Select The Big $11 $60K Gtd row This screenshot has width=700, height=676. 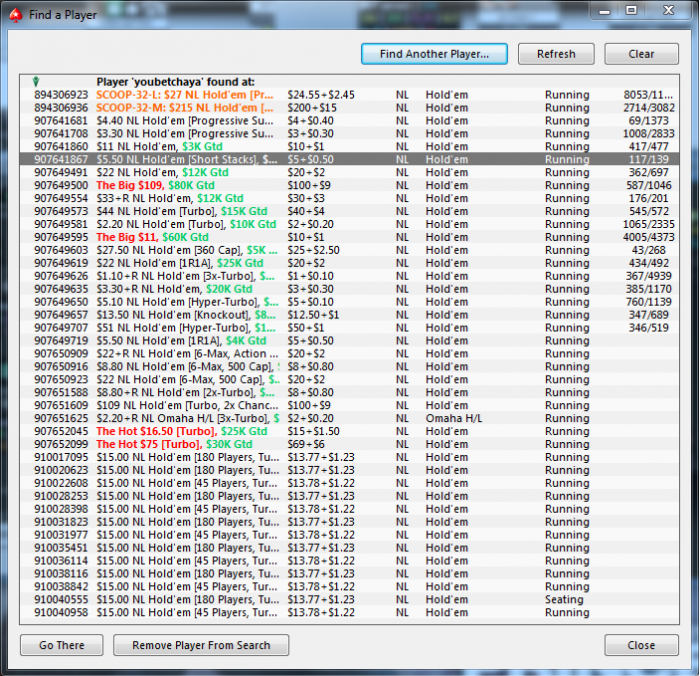[x=350, y=237]
